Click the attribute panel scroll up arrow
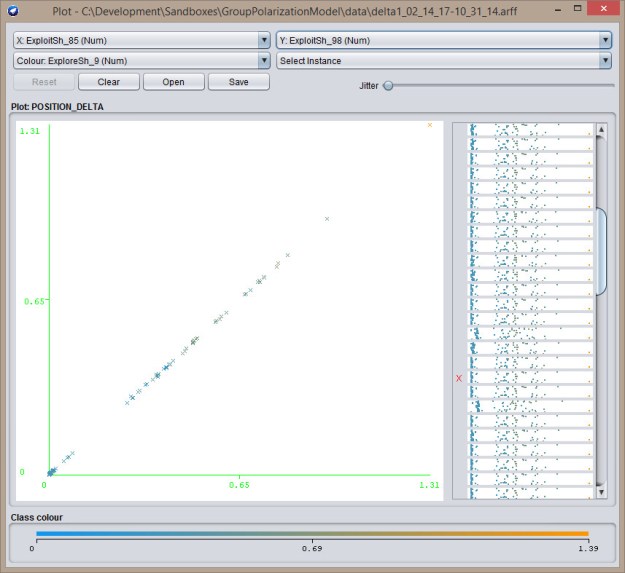The height and width of the screenshot is (573, 625). click(x=601, y=130)
